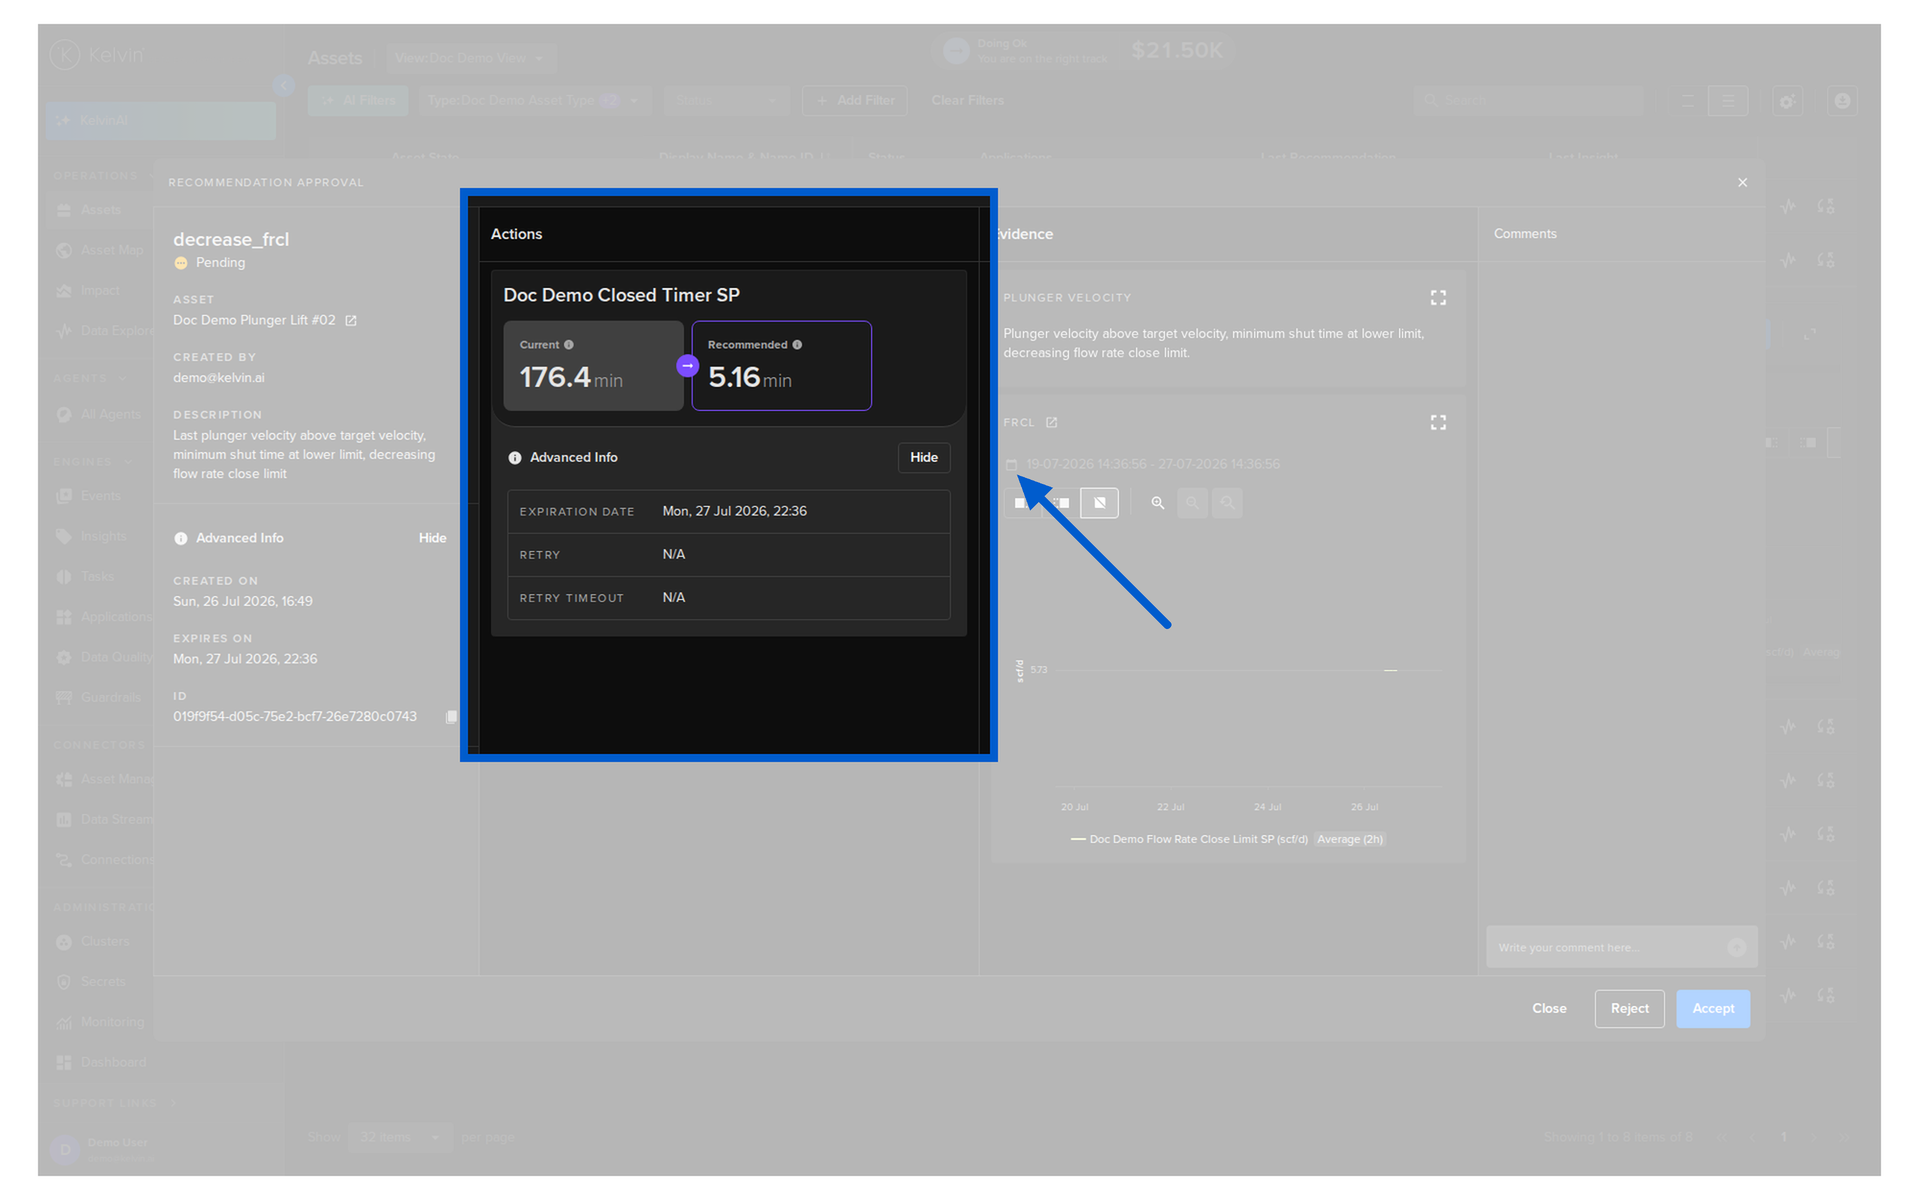Viewport: 1920px width, 1200px height.
Task: Expand Plunger Velocity evidence to fullscreen
Action: click(x=1438, y=298)
